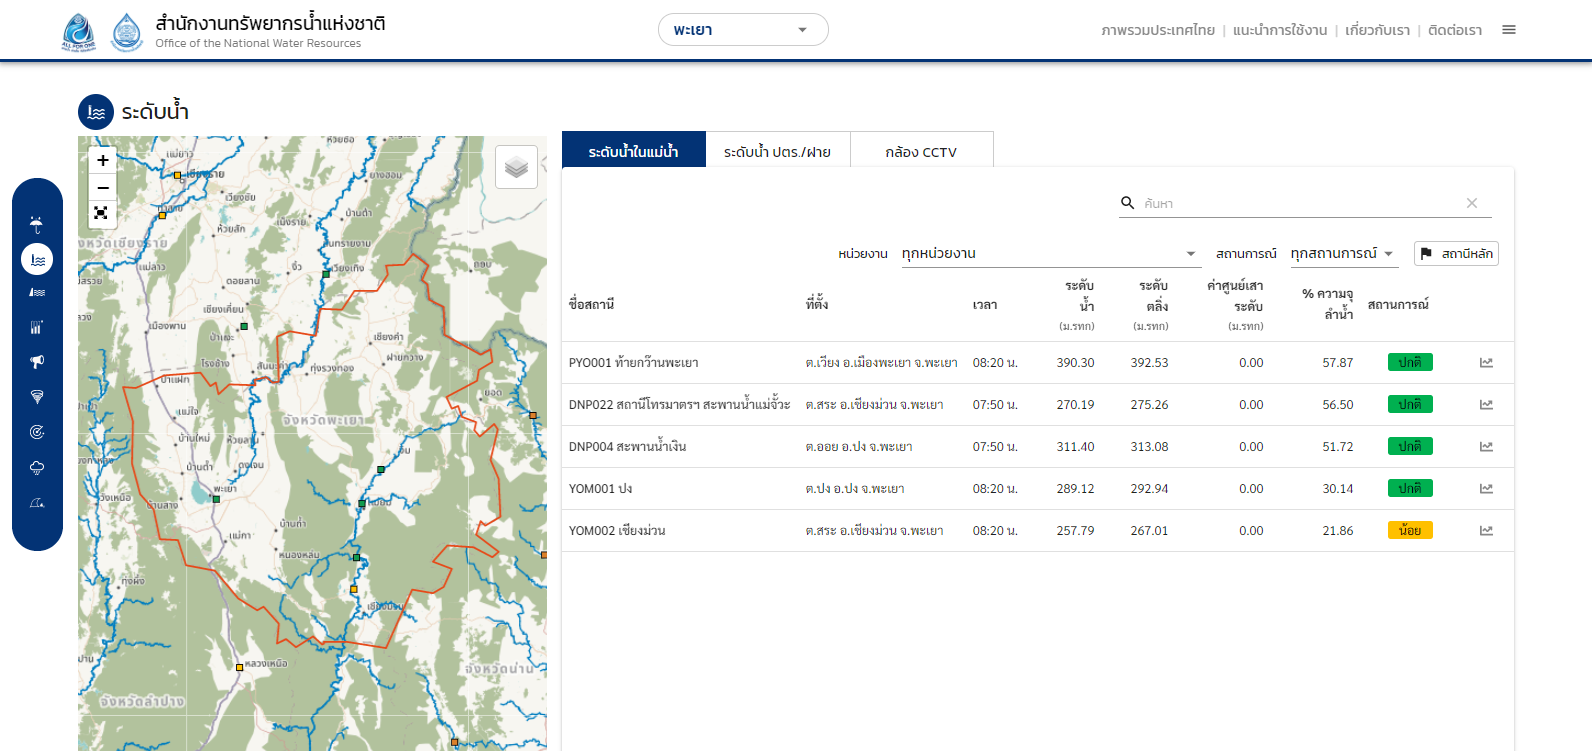Viewport: 1592px width, 751px height.
Task: Open the radar sidebar icon
Action: [x=37, y=432]
